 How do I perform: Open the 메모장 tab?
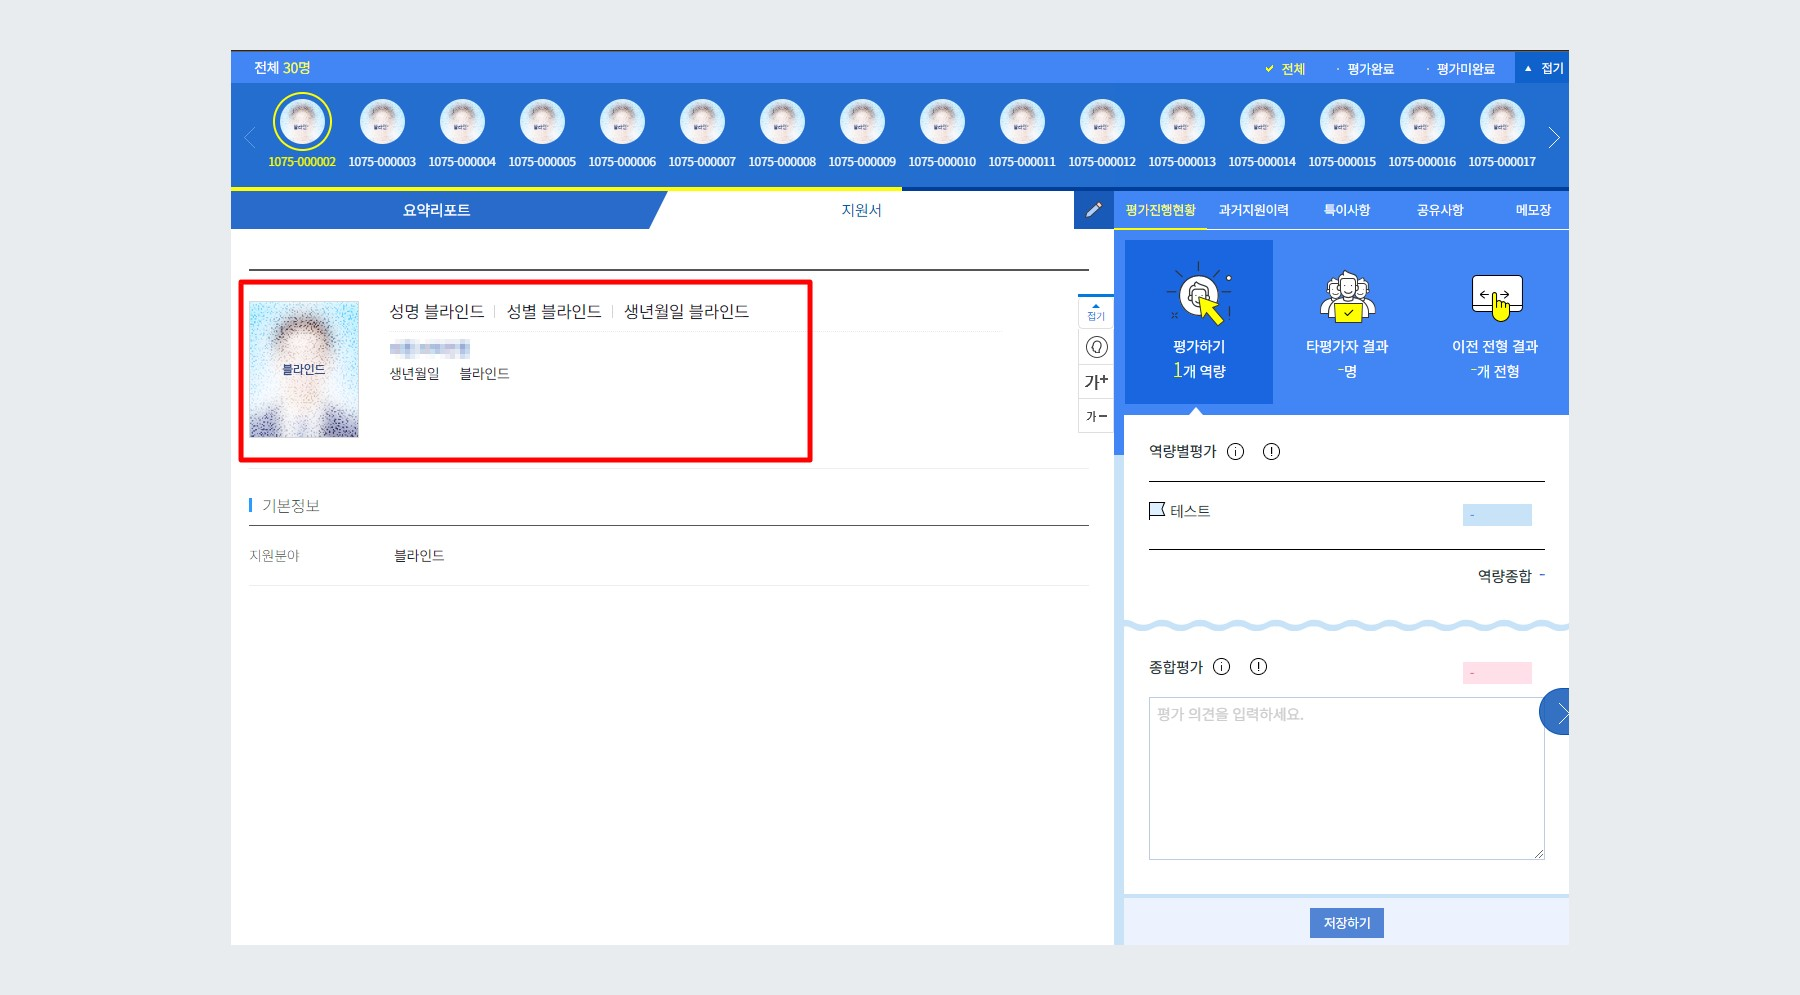[x=1533, y=210]
